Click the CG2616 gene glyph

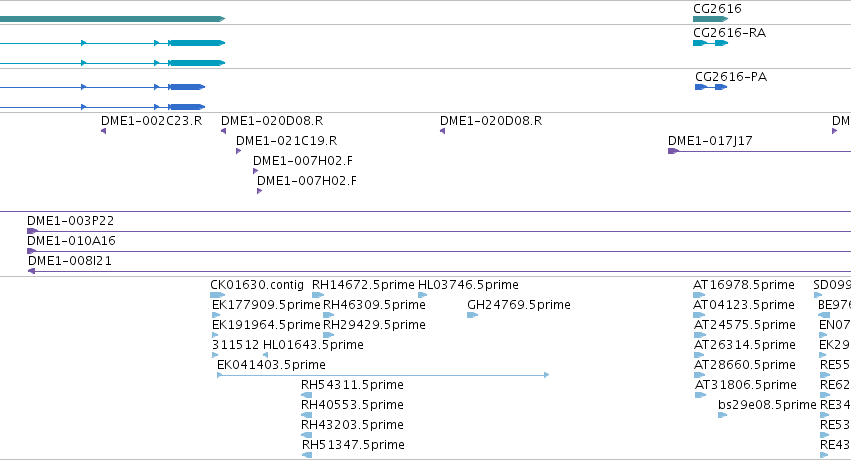[710, 19]
